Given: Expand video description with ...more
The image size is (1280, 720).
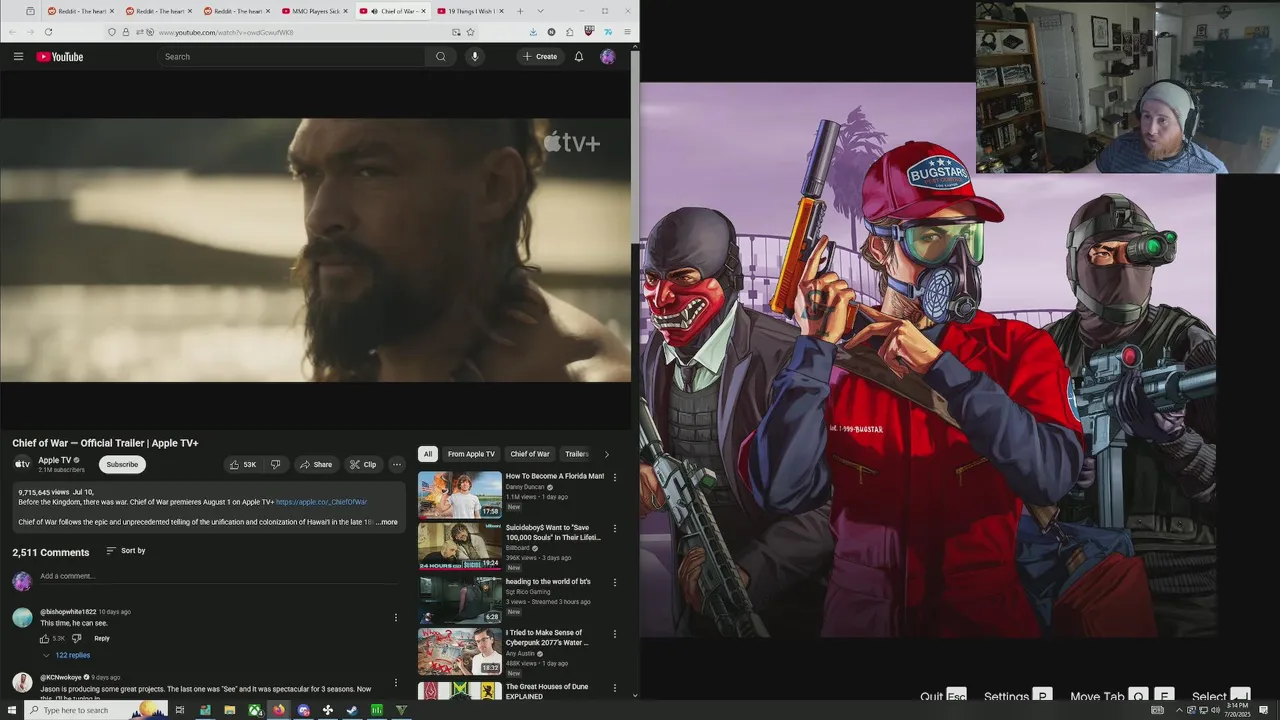Looking at the screenshot, I should [386, 522].
